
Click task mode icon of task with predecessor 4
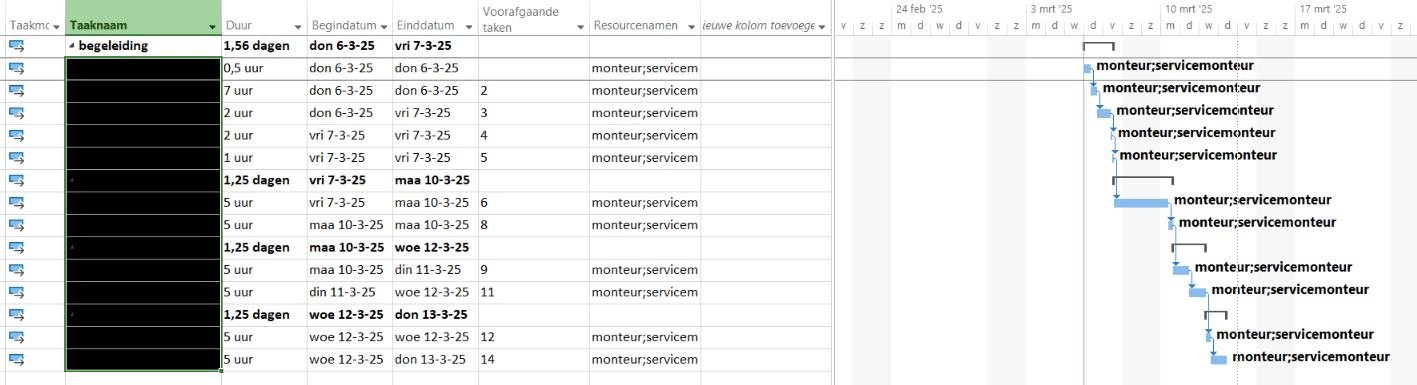(x=17, y=135)
